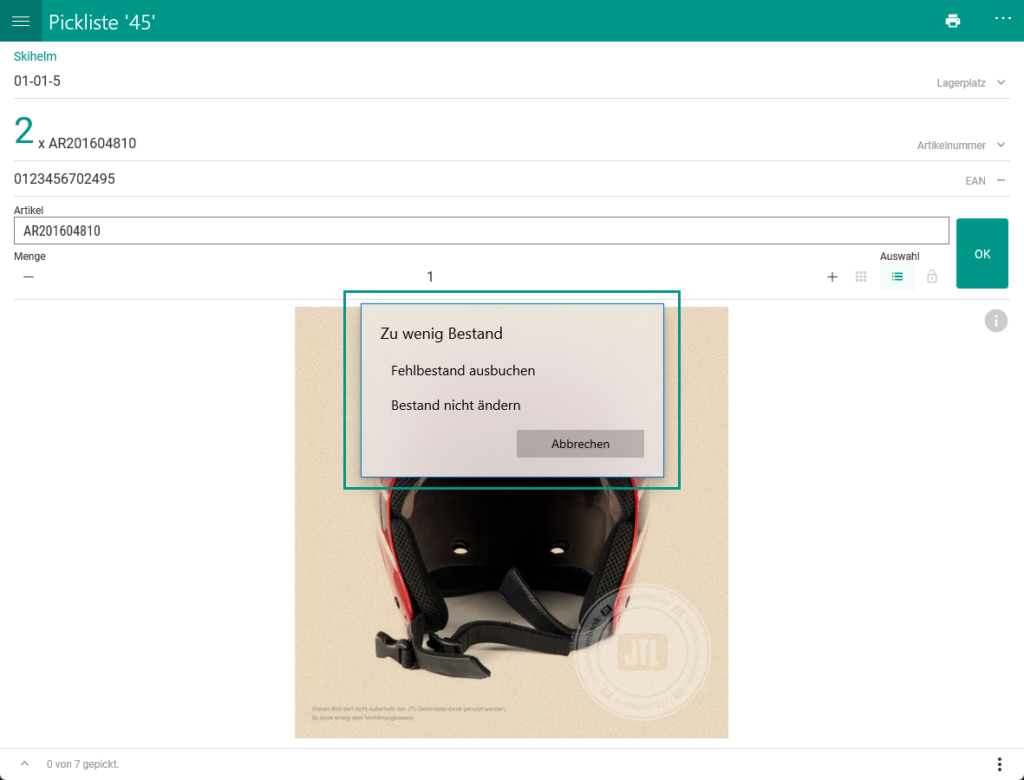The width and height of the screenshot is (1024, 780).
Task: Dismiss the dialog via Abbrechen
Action: [580, 443]
